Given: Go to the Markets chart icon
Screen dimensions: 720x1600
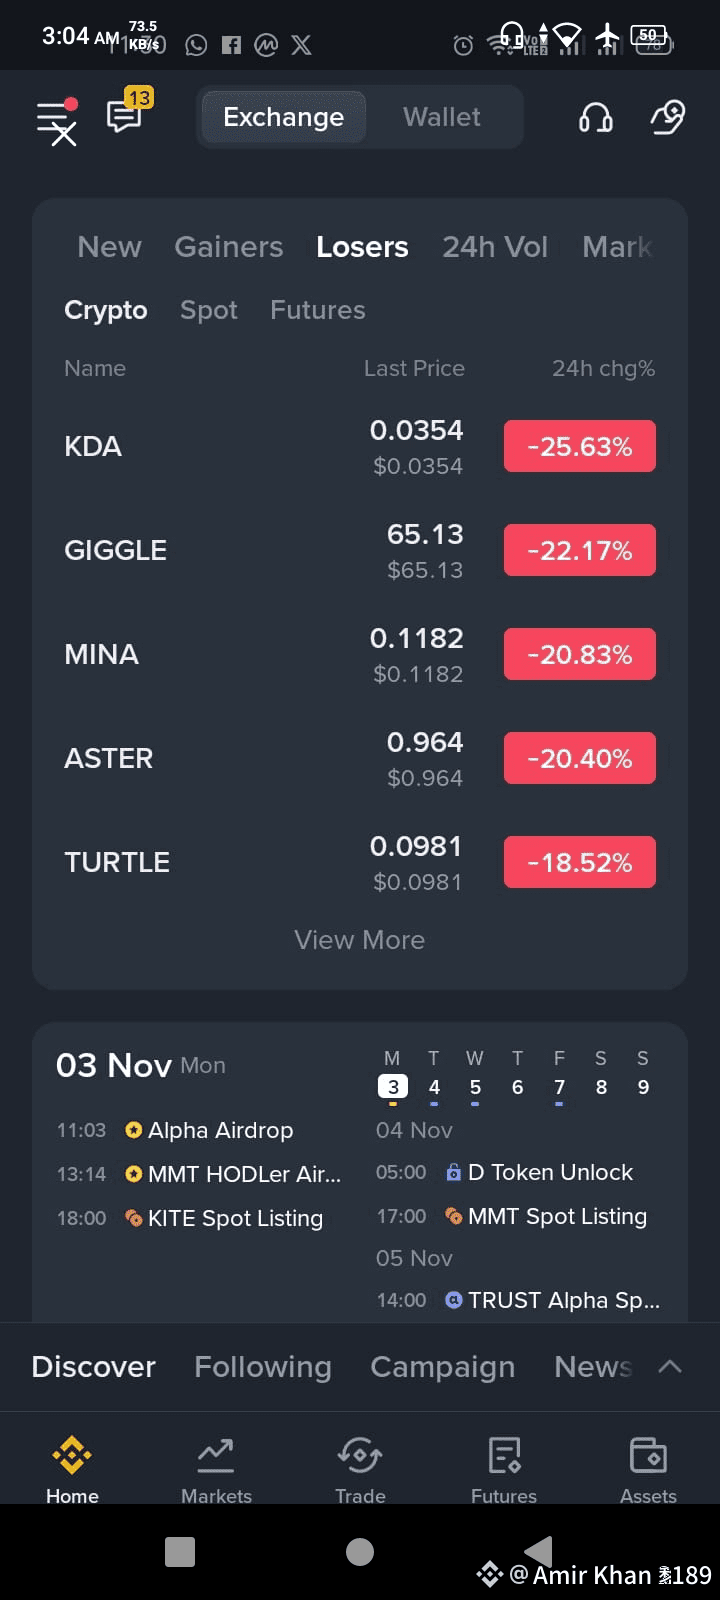Looking at the screenshot, I should coord(216,1456).
